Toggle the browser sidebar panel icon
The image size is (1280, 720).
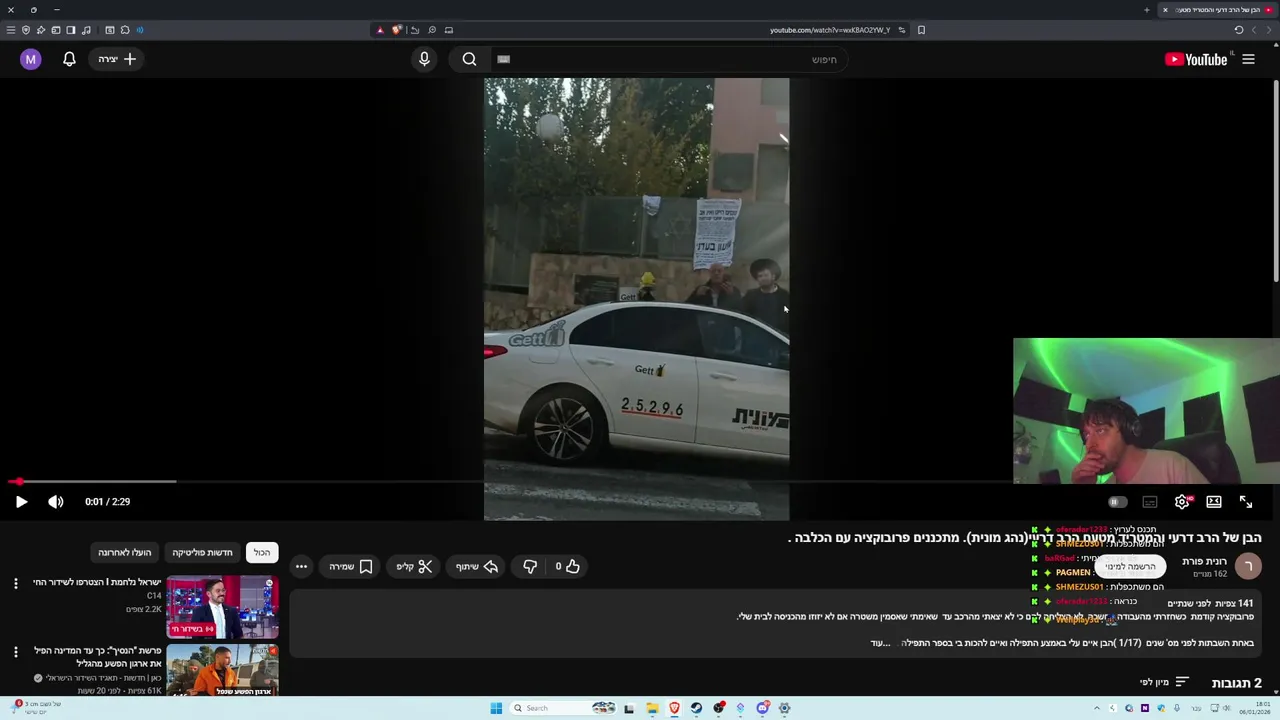pyautogui.click(x=71, y=30)
